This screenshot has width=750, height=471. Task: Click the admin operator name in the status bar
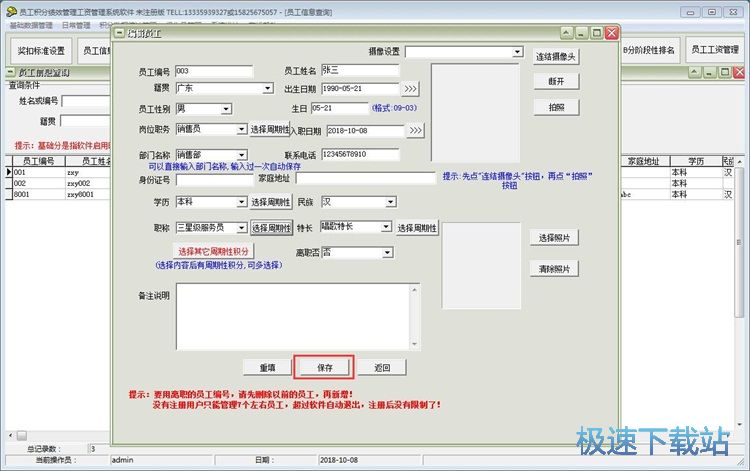point(122,460)
